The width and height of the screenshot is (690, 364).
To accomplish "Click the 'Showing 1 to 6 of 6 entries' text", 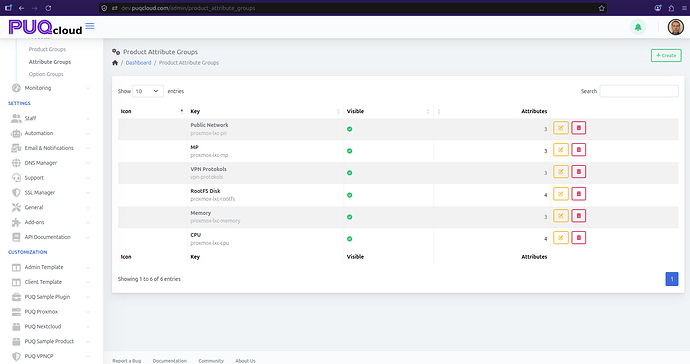I will coord(149,279).
